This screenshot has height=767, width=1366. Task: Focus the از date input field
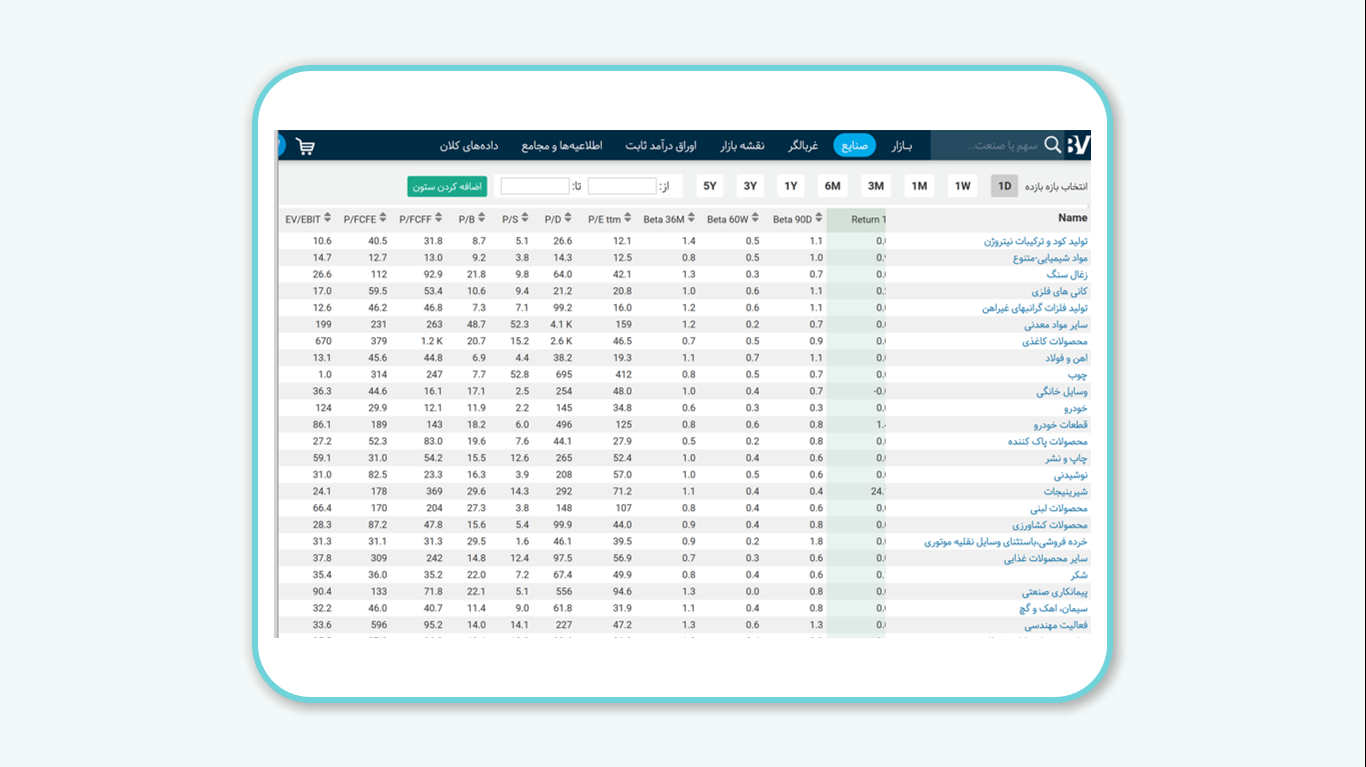(x=622, y=186)
